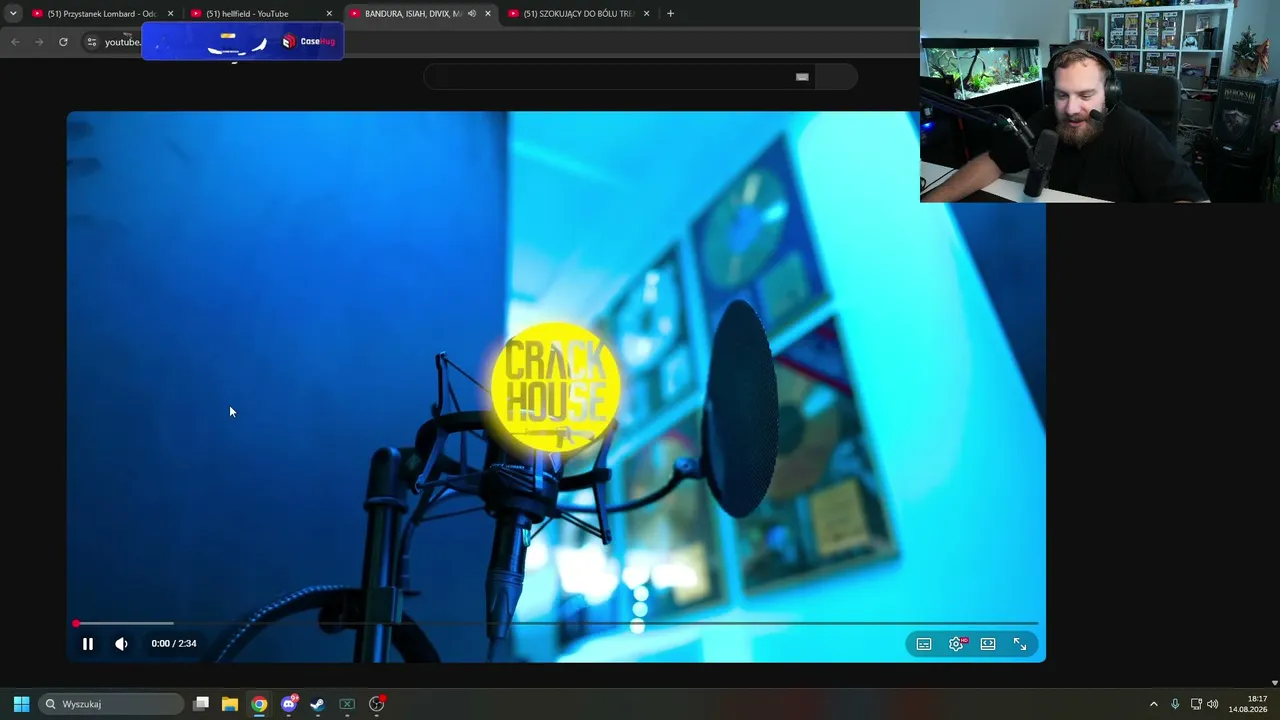
Task: Switch the player to theater mode
Action: [x=988, y=644]
